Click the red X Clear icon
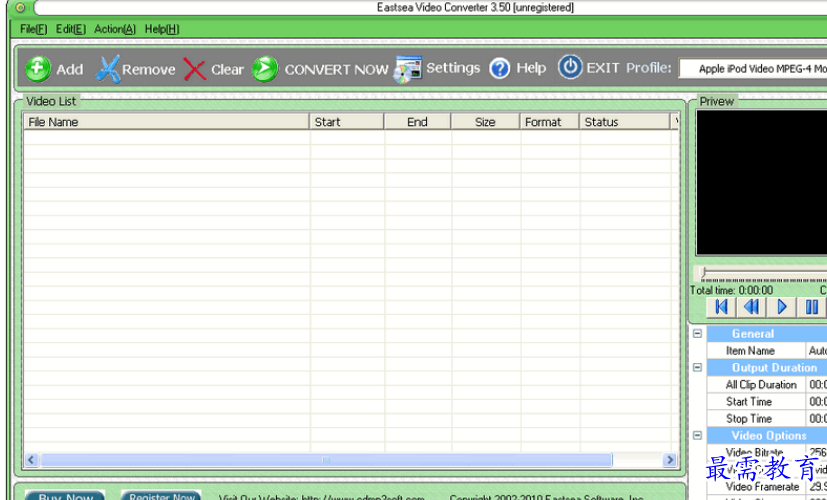Image resolution: width=827 pixels, height=500 pixels. pos(195,69)
